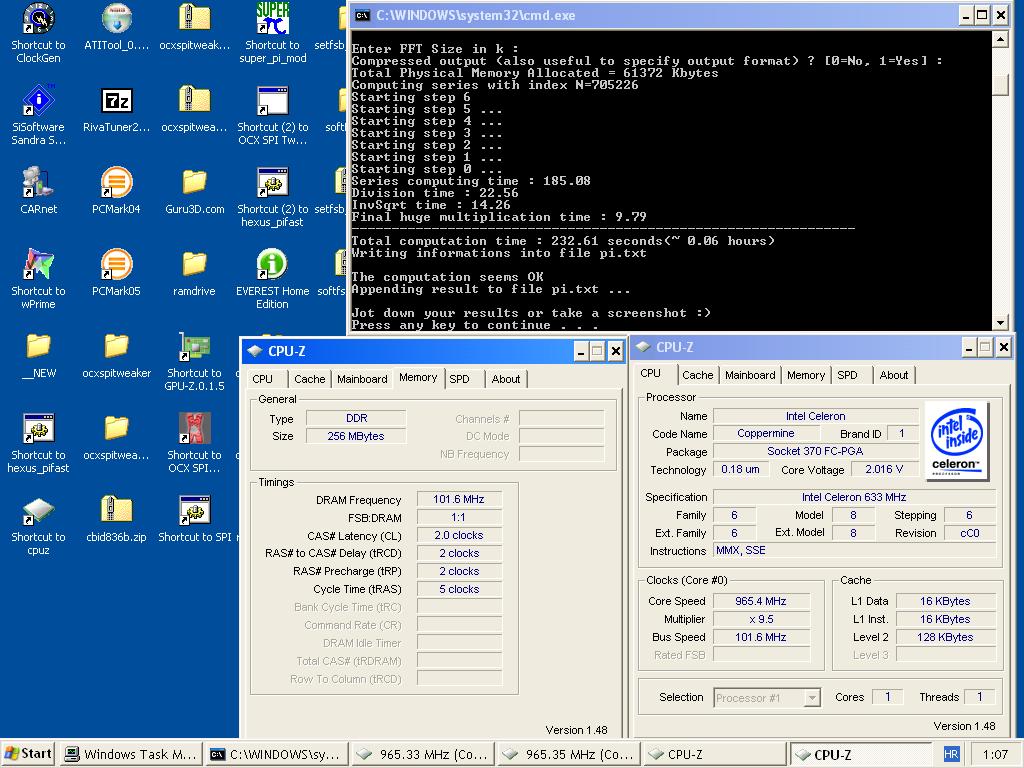This screenshot has width=1024, height=768.
Task: Open Mainboard tab in right CPU-Z window
Action: [x=750, y=375]
